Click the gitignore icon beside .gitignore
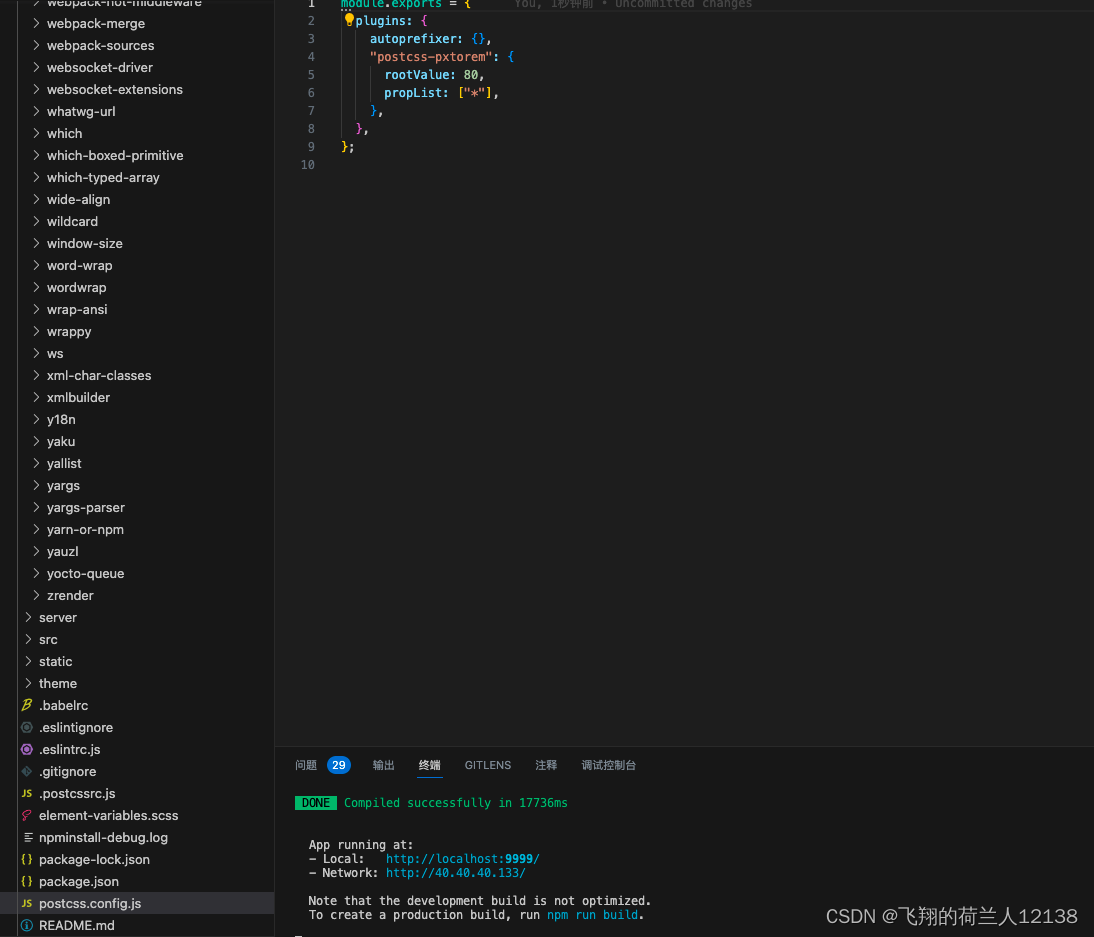This screenshot has width=1094, height=937. [28, 771]
